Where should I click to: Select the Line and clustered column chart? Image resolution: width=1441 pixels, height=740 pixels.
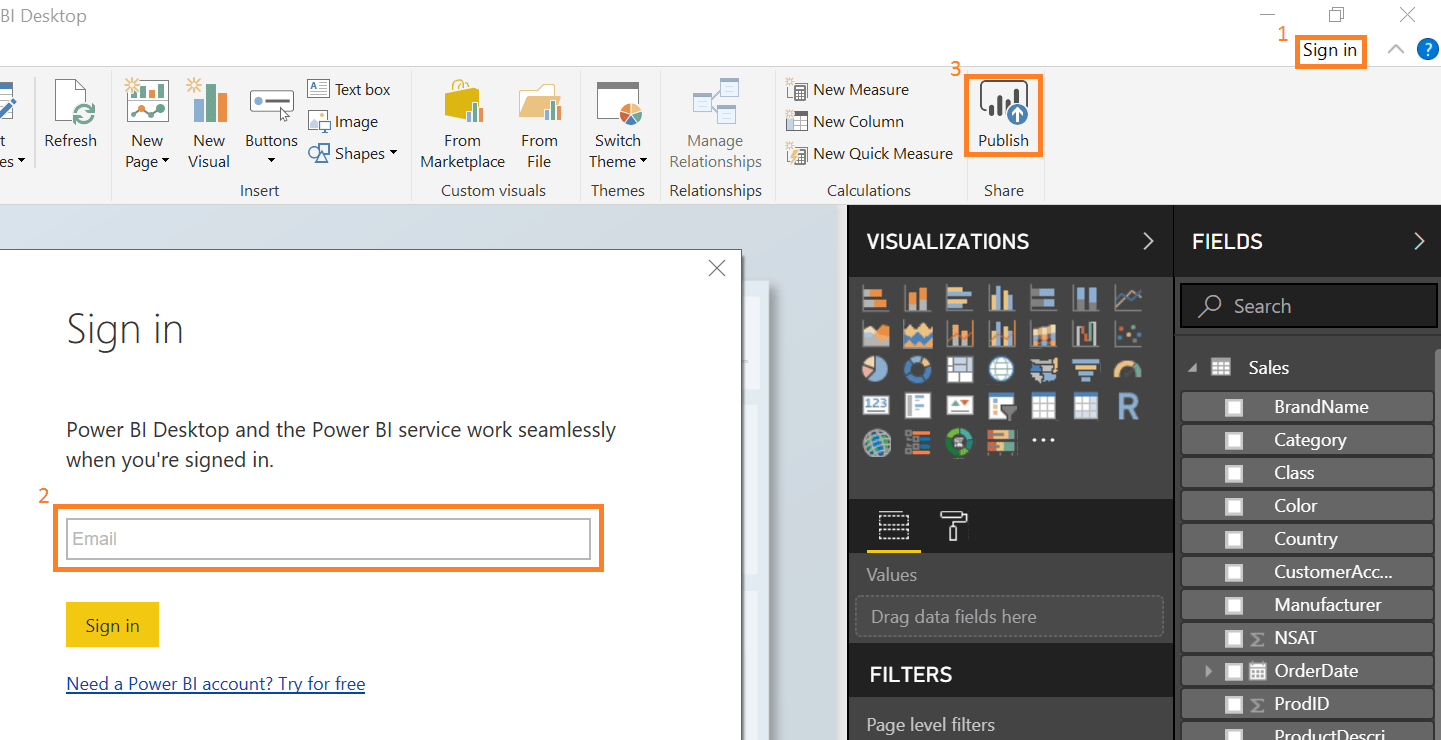pyautogui.click(x=1001, y=334)
